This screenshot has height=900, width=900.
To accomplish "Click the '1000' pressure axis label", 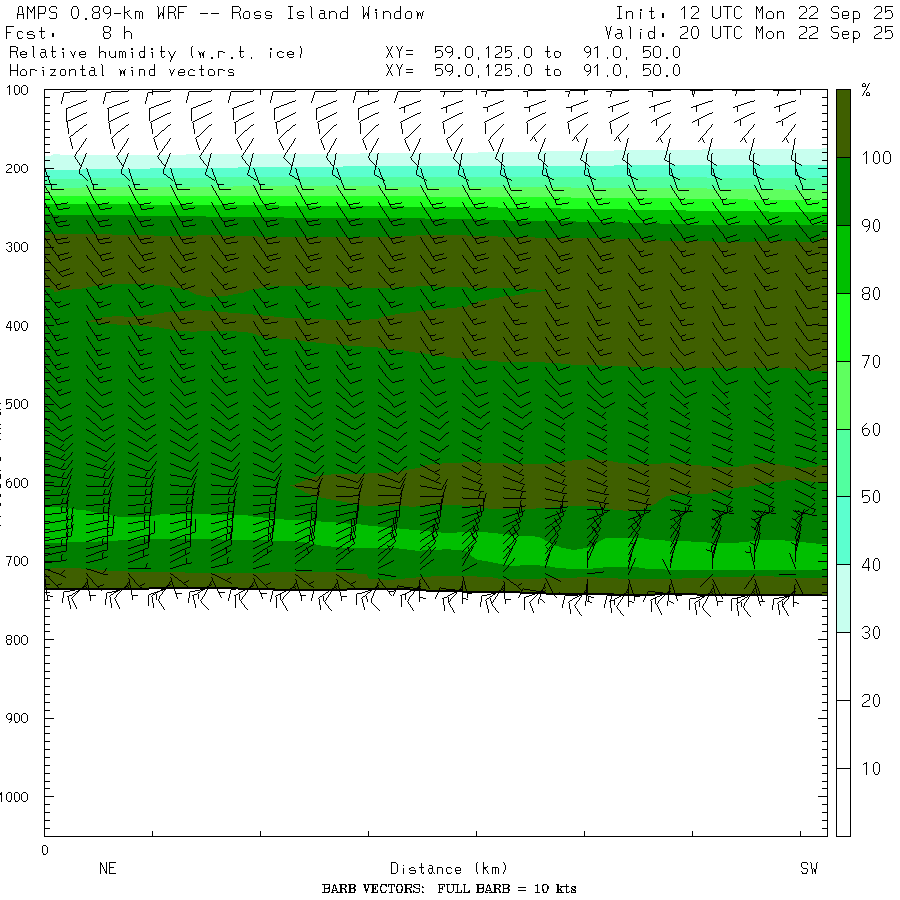I will pos(14,797).
